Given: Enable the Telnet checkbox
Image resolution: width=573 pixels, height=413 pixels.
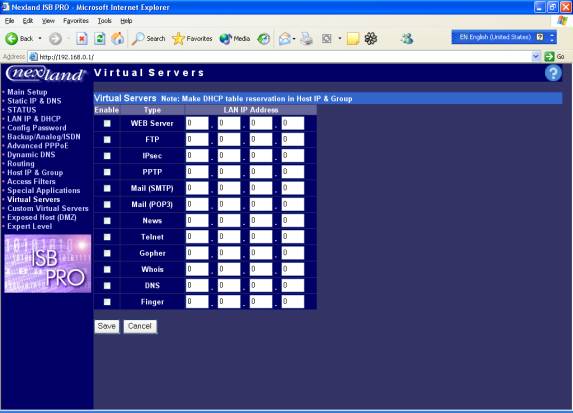Looking at the screenshot, I should point(107,237).
